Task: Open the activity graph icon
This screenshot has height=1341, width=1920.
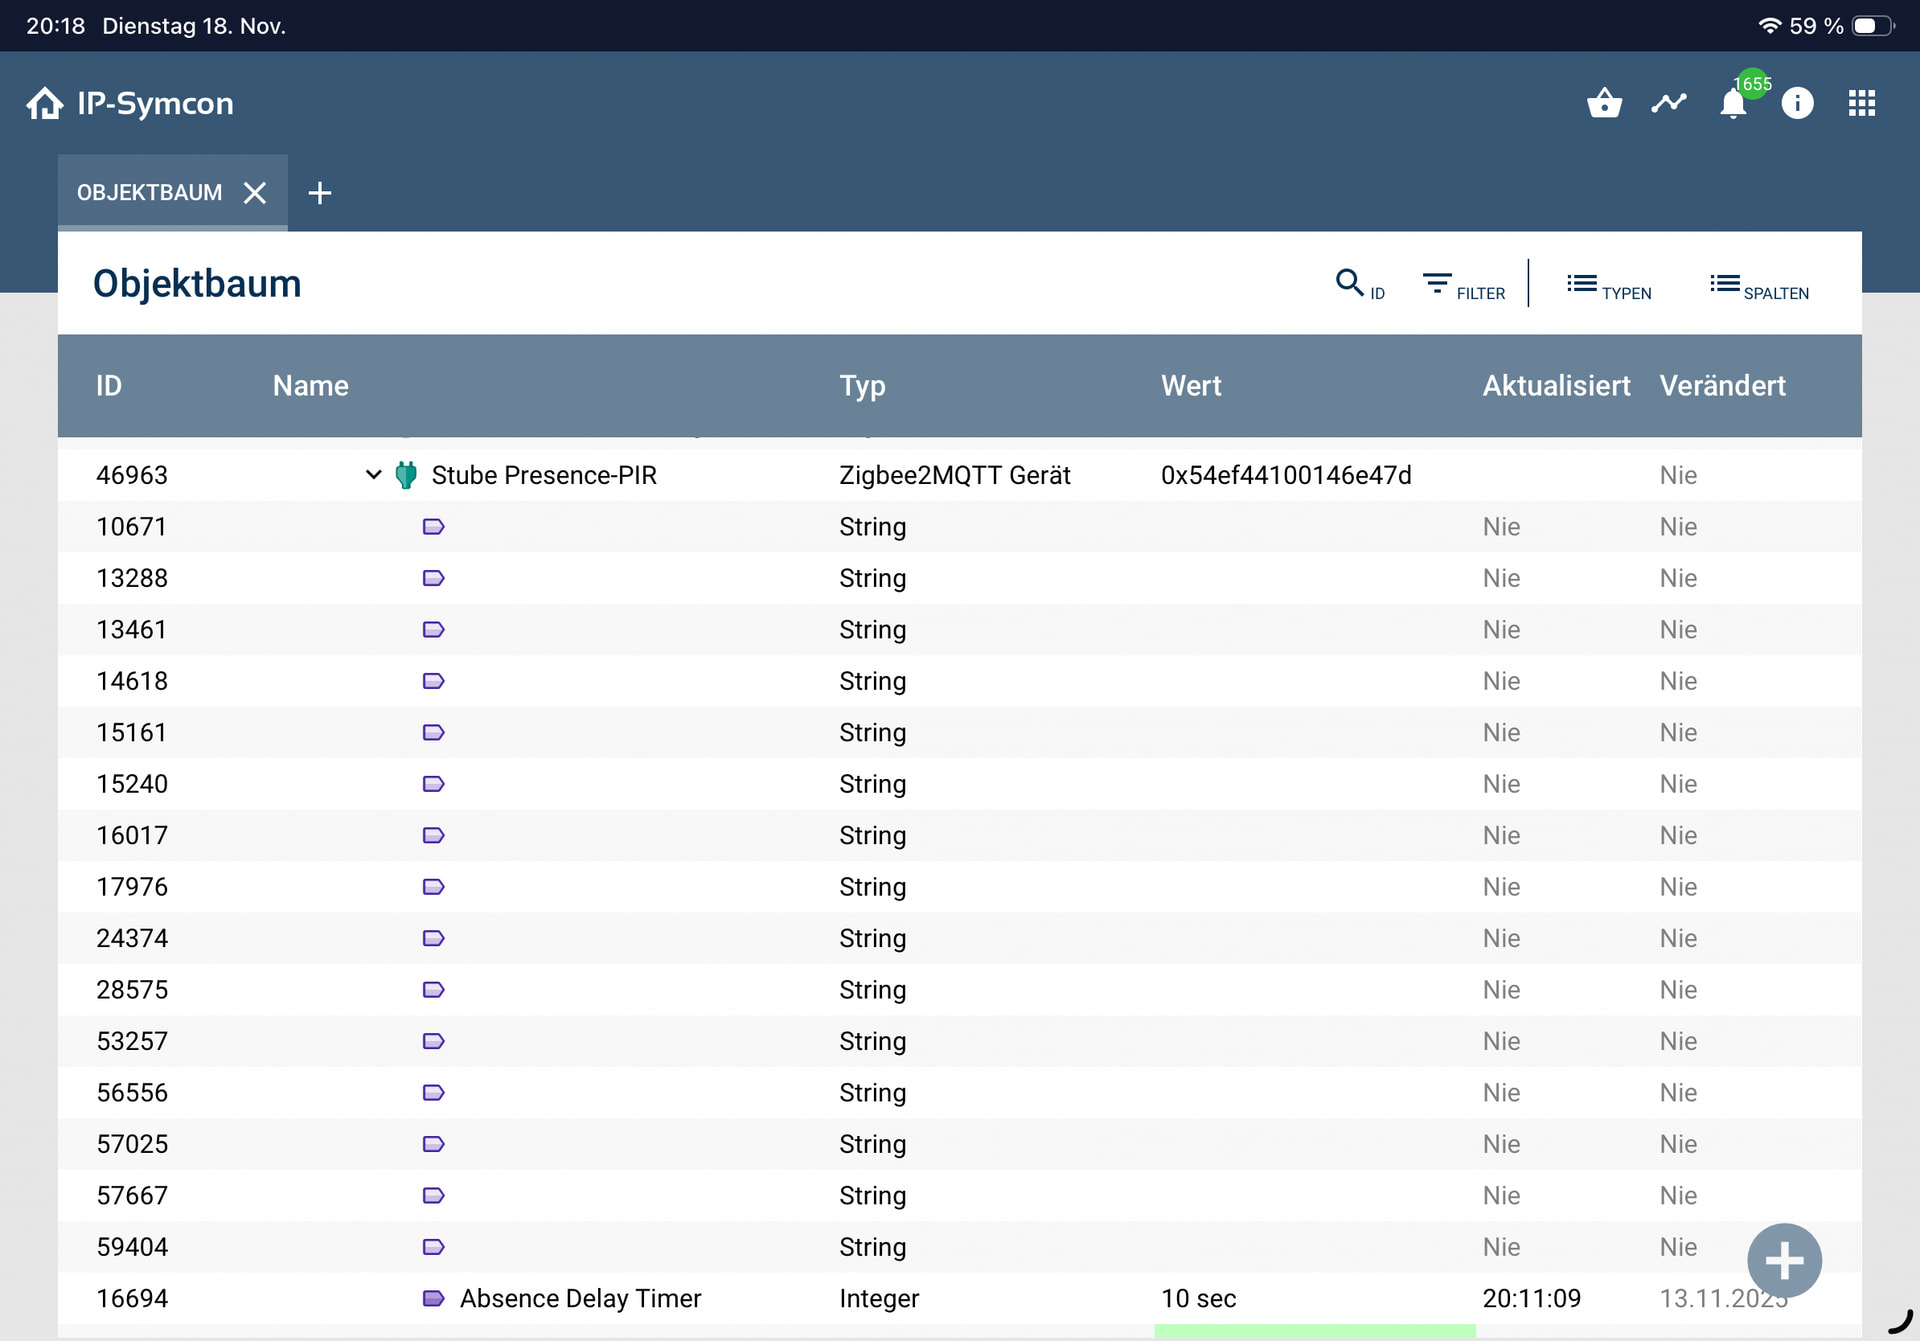Action: (x=1668, y=103)
